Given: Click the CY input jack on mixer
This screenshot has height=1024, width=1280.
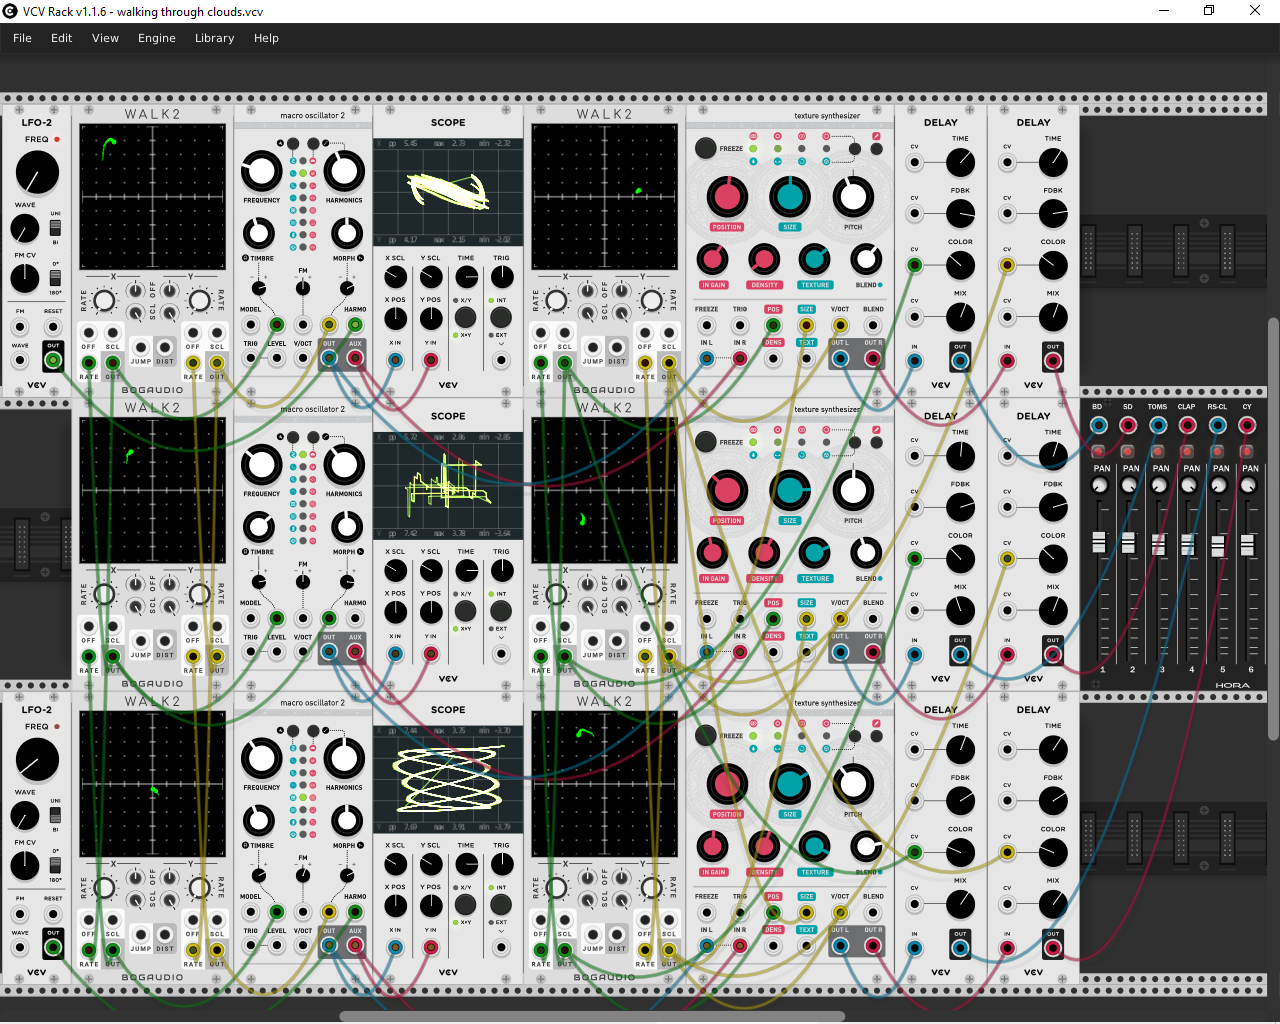Looking at the screenshot, I should pyautogui.click(x=1247, y=425).
